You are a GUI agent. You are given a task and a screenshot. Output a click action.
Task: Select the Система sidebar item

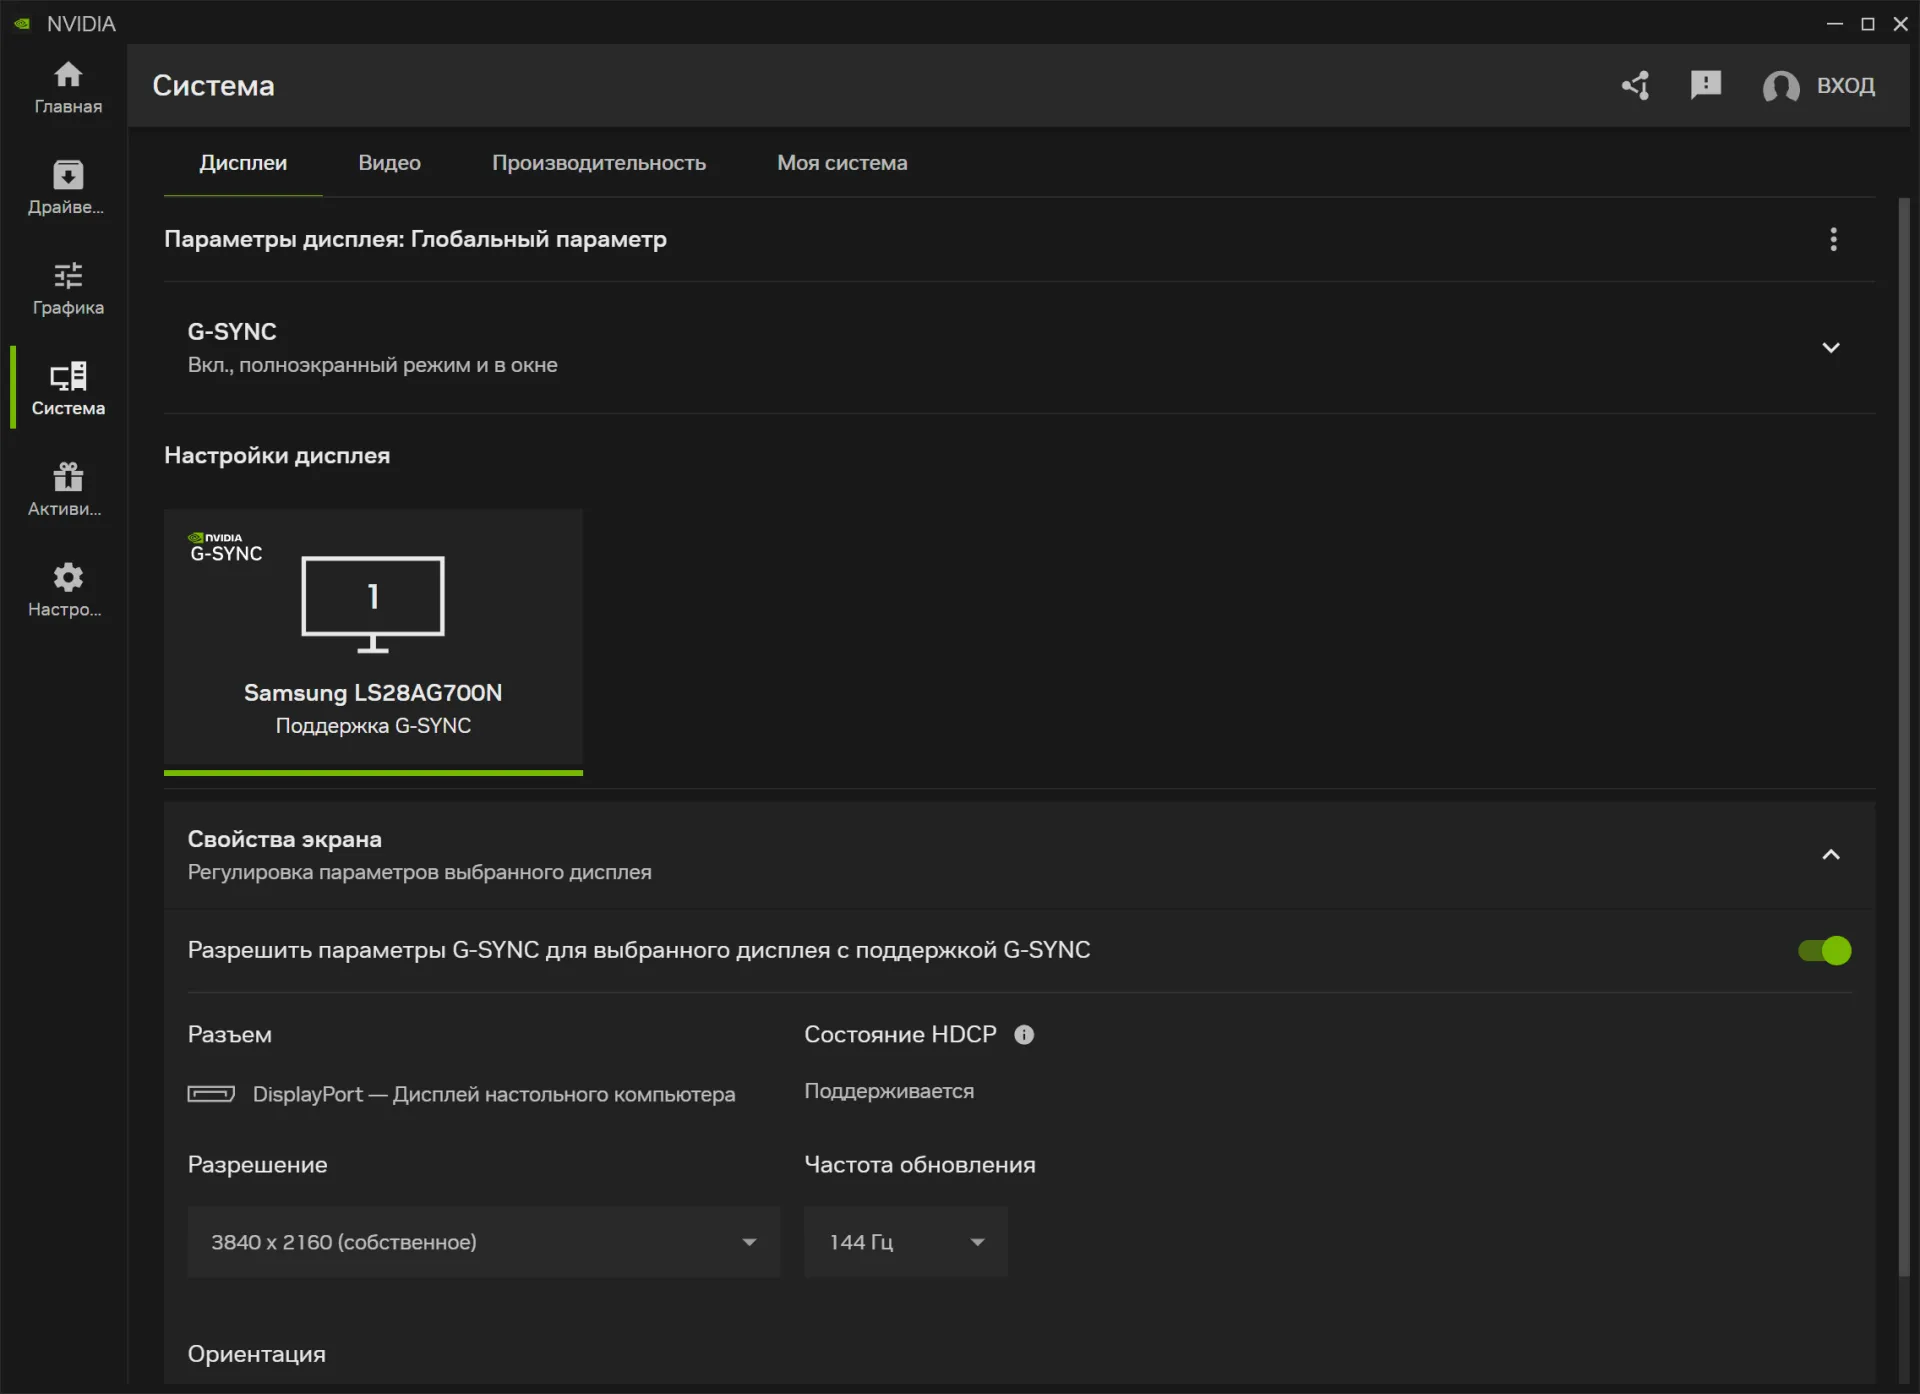[x=68, y=388]
